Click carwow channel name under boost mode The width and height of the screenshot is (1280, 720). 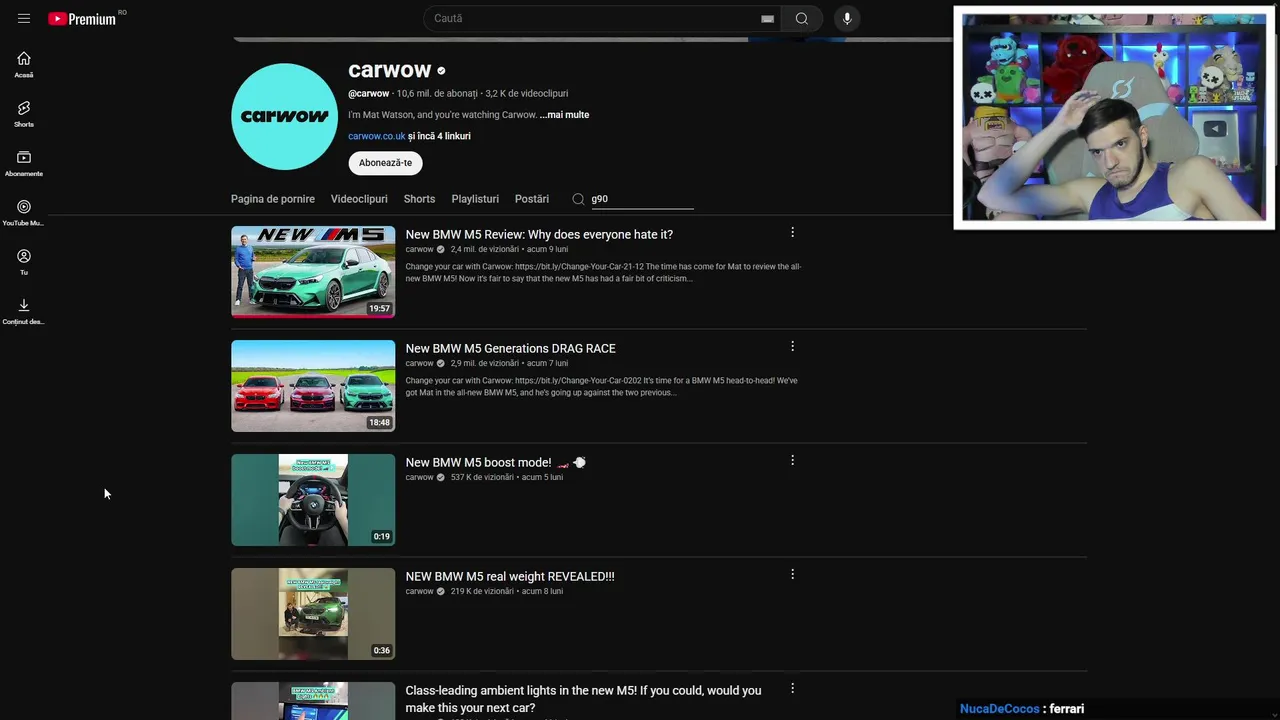[419, 478]
